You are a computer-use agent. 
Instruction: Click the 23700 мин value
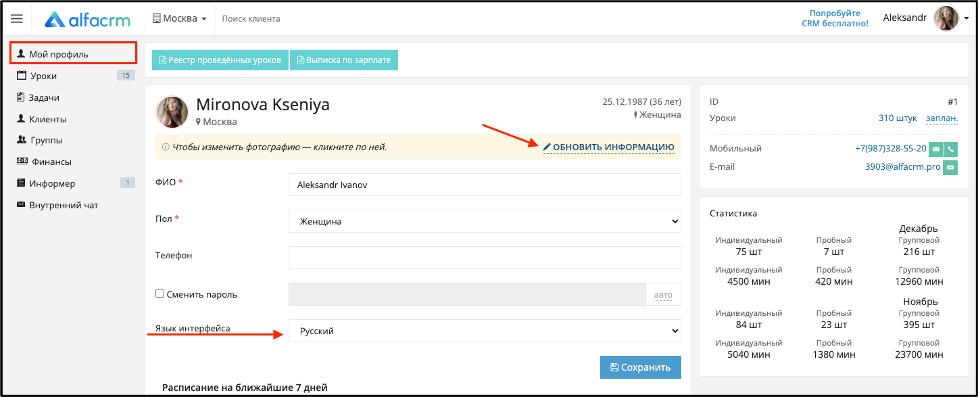click(918, 355)
